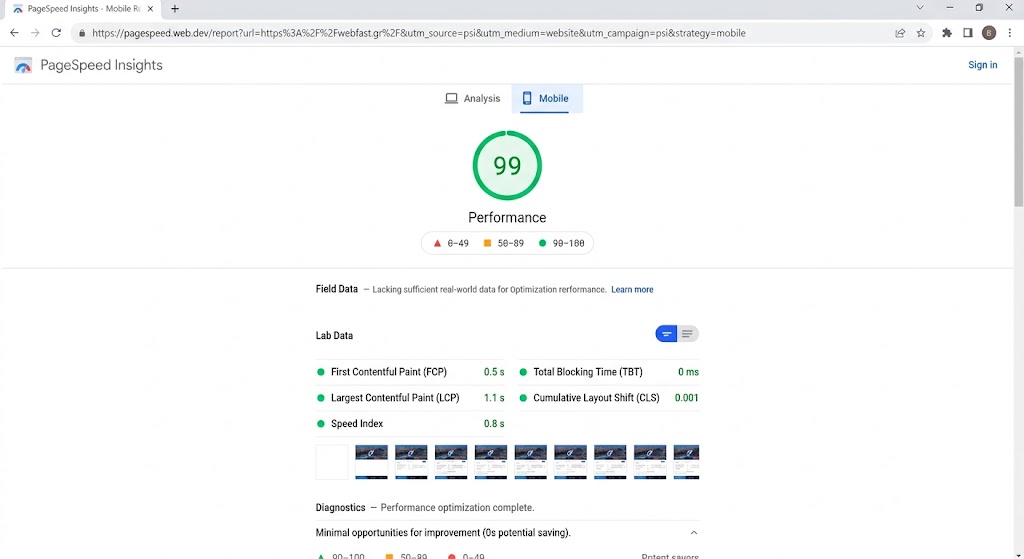Screen dimensions: 1024x559
Task: Click the share page icon
Action: (x=900, y=33)
